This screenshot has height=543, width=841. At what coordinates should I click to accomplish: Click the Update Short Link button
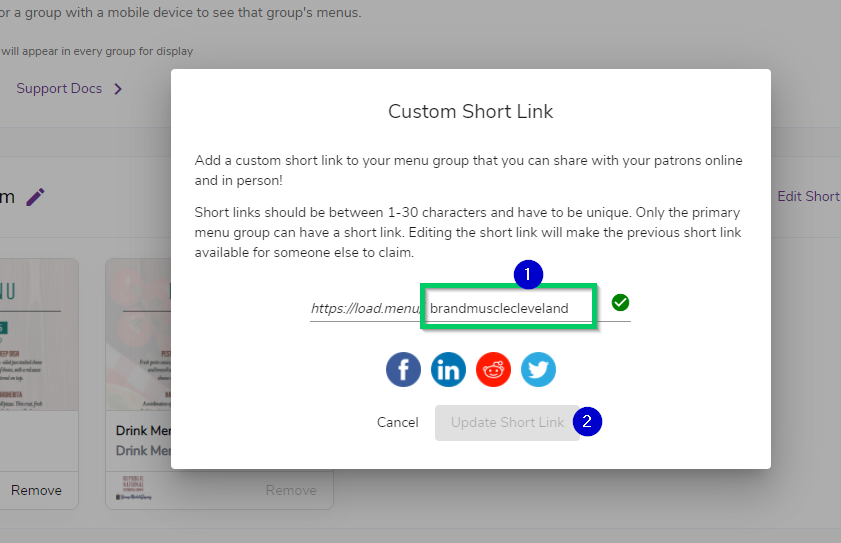point(507,423)
